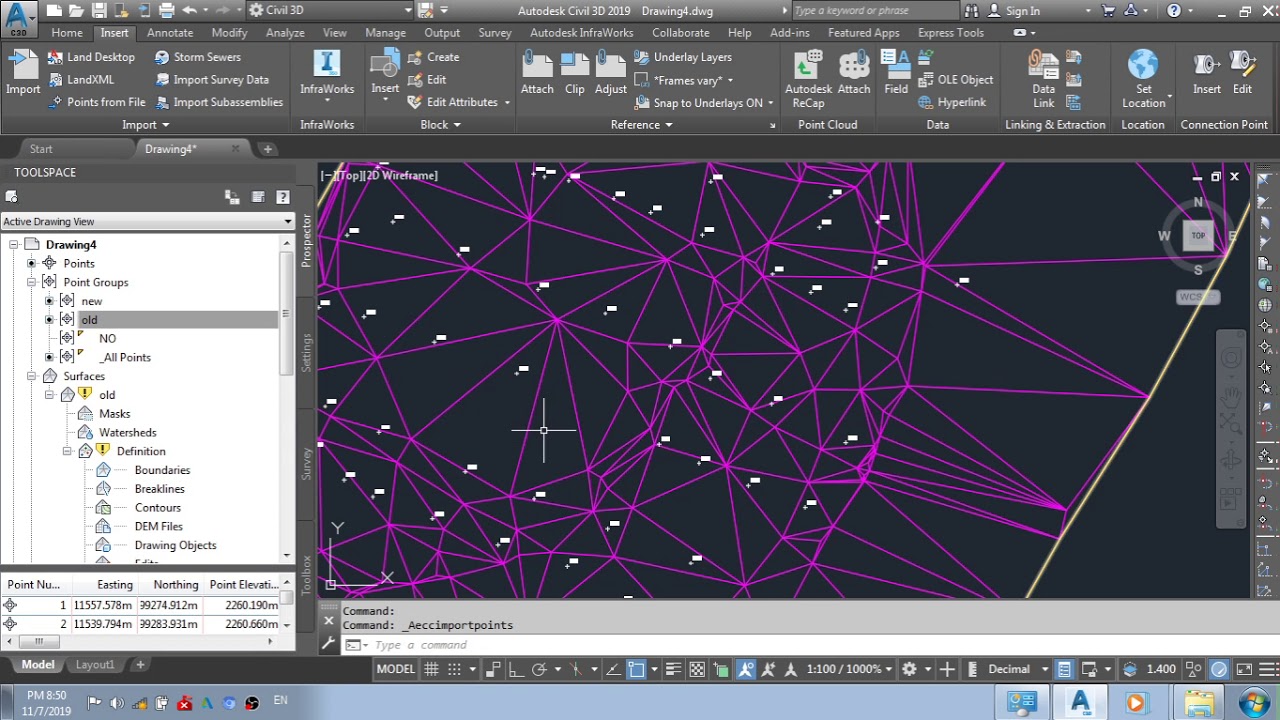Image resolution: width=1280 pixels, height=720 pixels.
Task: Toggle transparency display in status bar
Action: click(697, 669)
